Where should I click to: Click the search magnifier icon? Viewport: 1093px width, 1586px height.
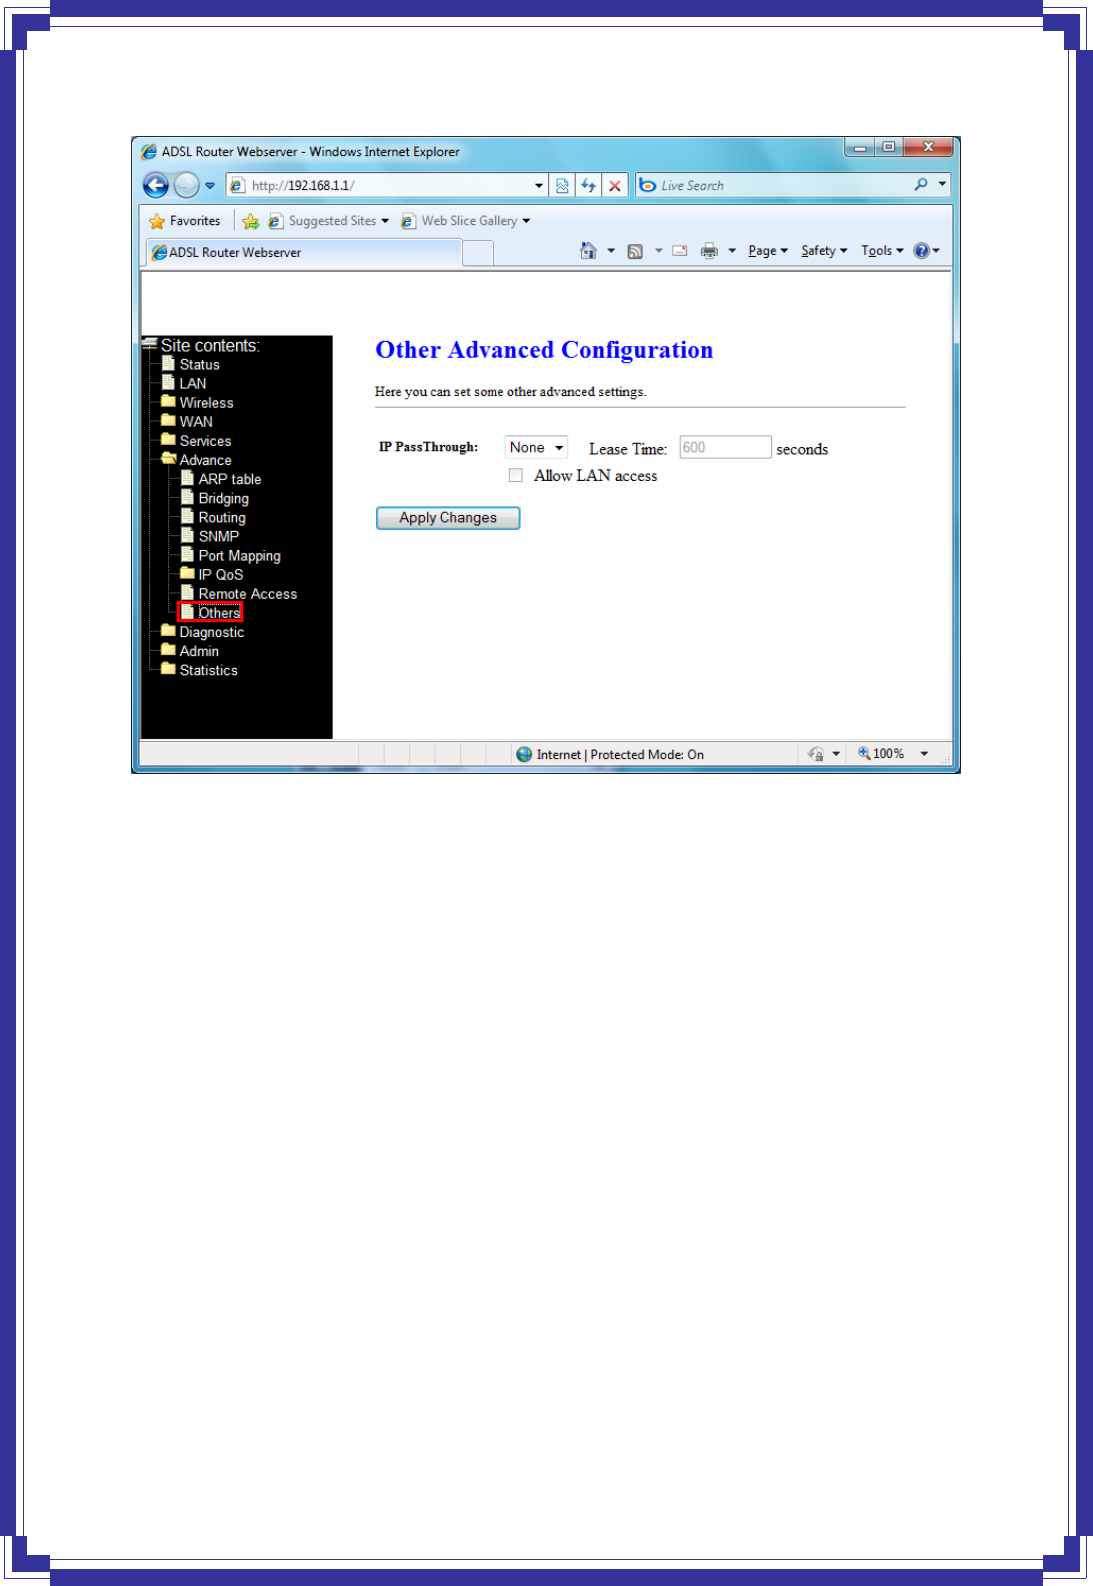click(921, 184)
